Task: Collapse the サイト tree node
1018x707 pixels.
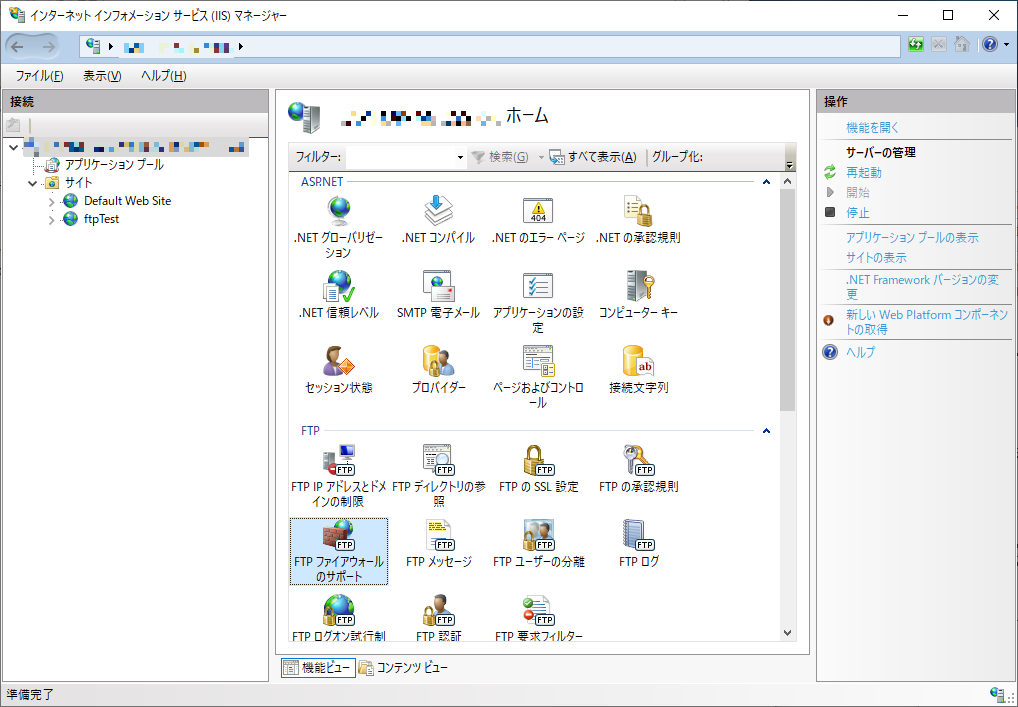Action: point(32,183)
